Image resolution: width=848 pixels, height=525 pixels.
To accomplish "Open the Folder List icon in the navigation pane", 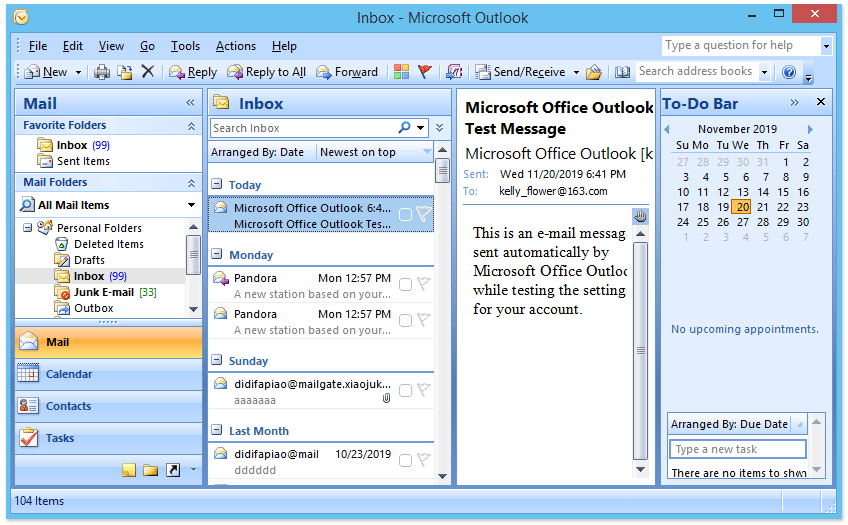I will (x=150, y=470).
